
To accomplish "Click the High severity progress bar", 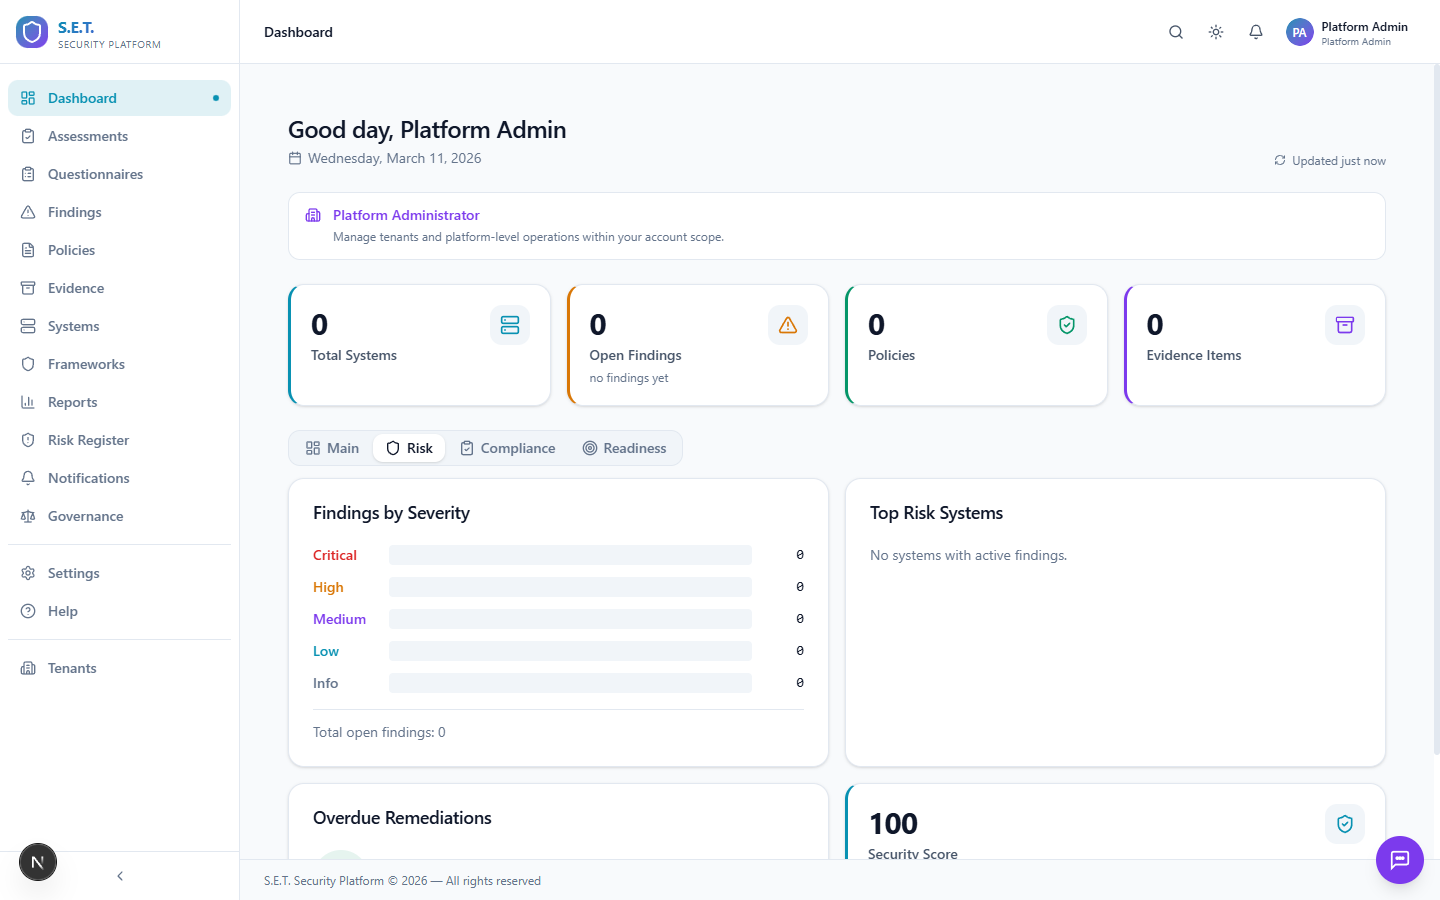I will point(570,587).
